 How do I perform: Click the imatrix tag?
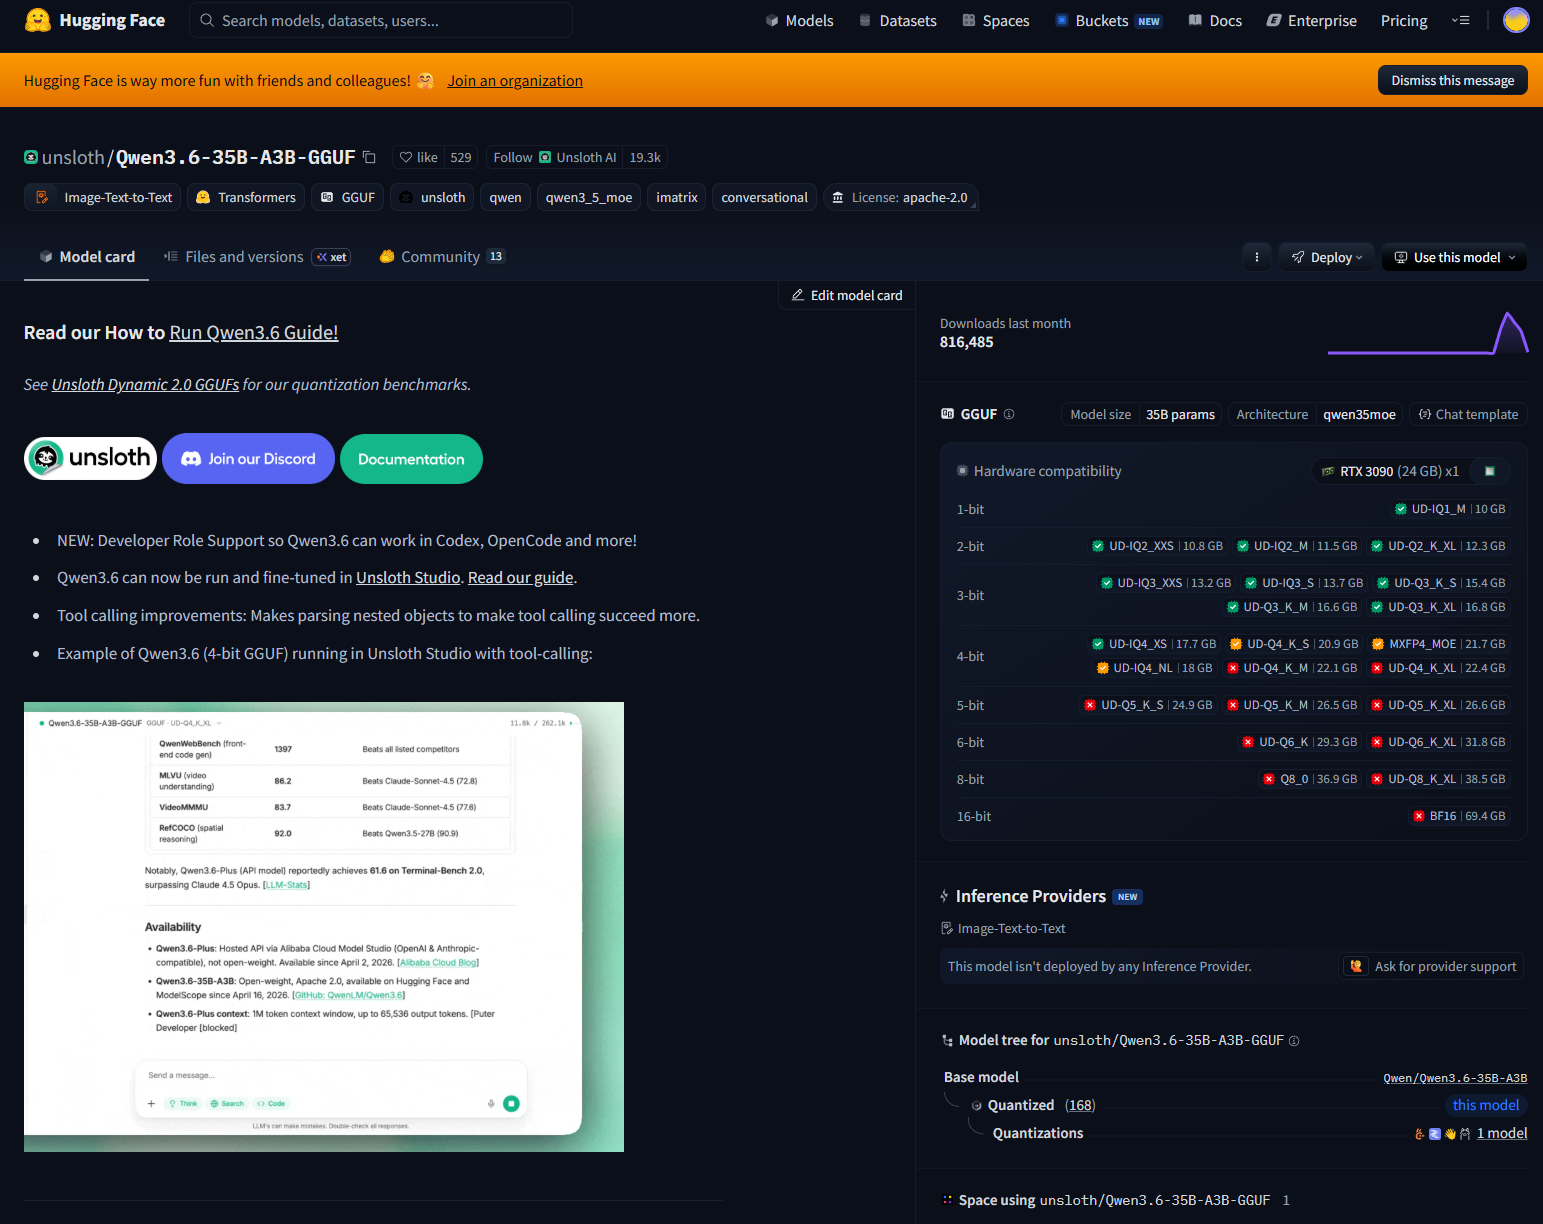pyautogui.click(x=677, y=197)
